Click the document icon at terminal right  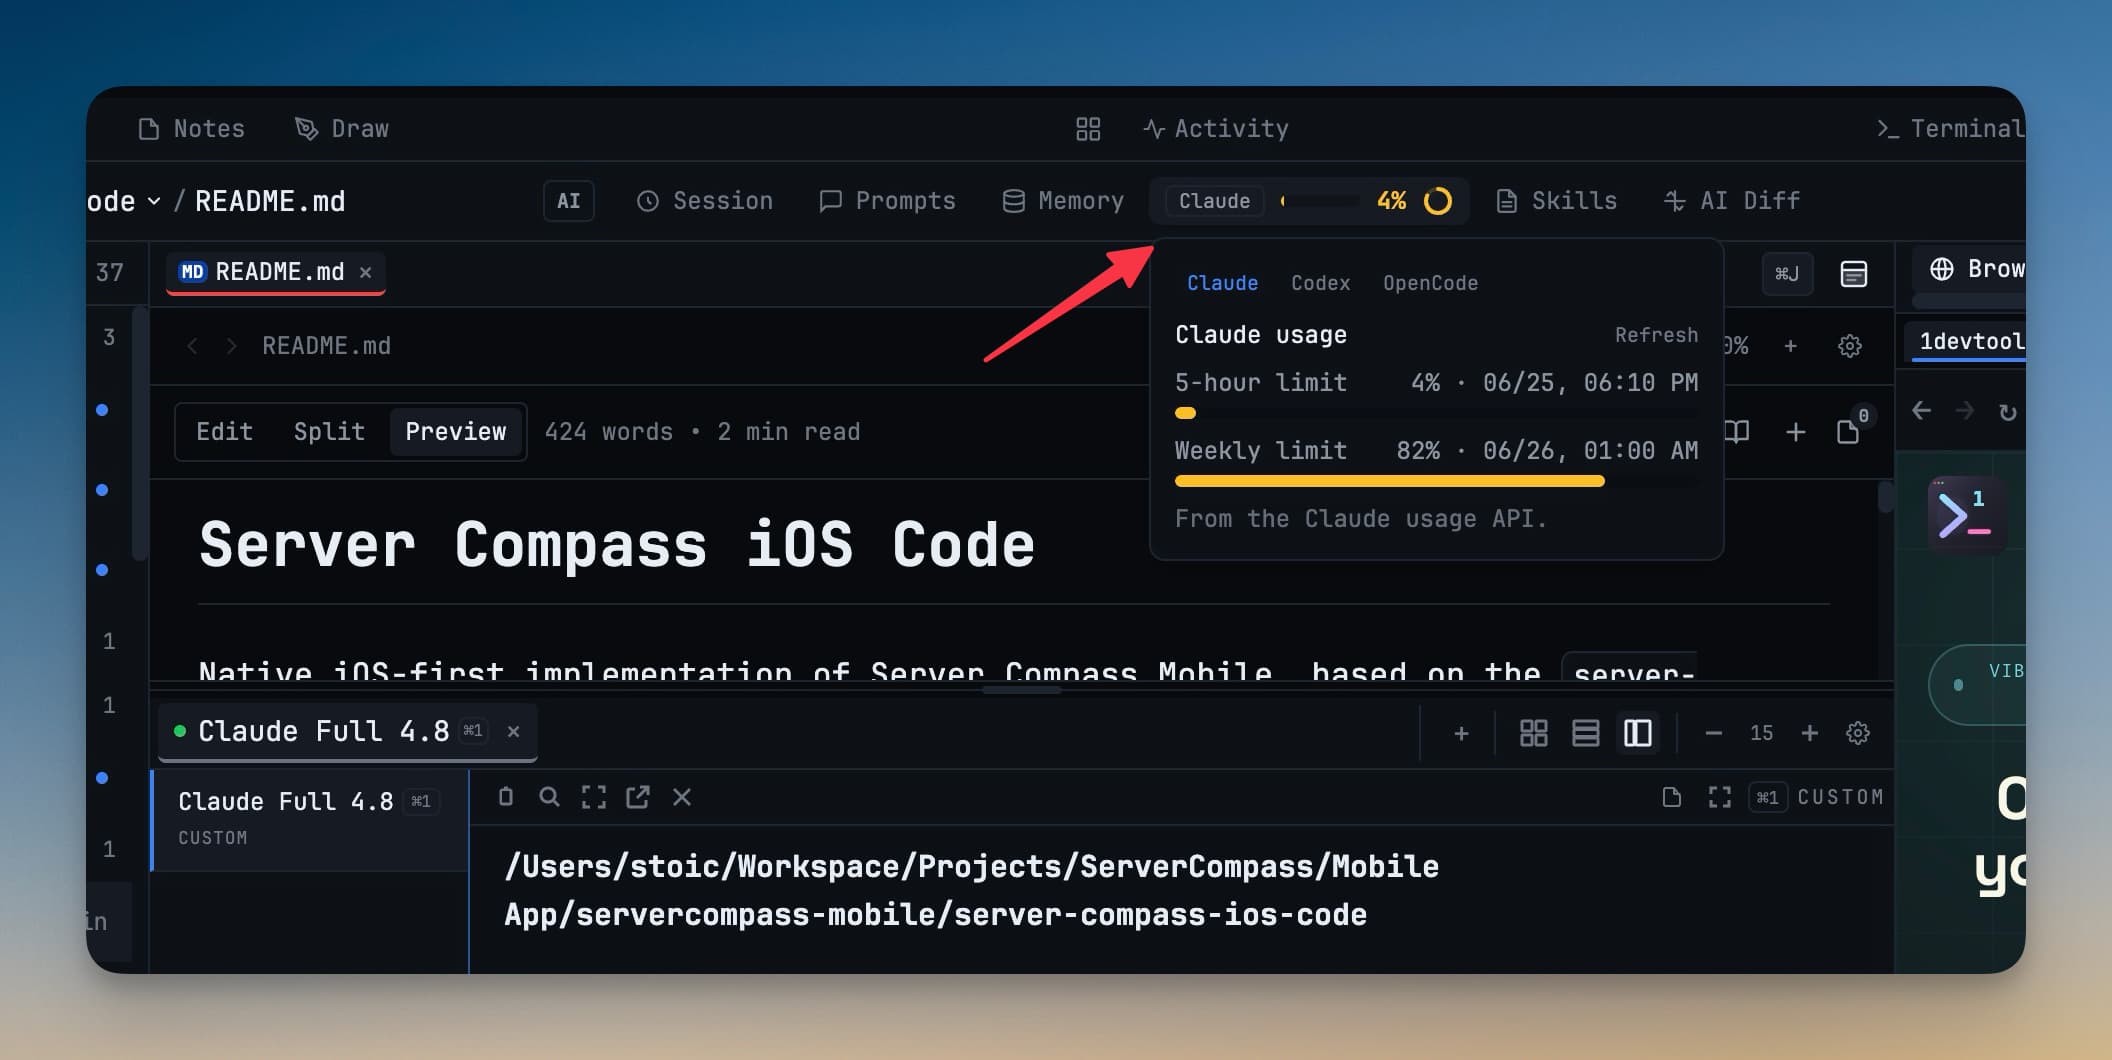point(1671,797)
